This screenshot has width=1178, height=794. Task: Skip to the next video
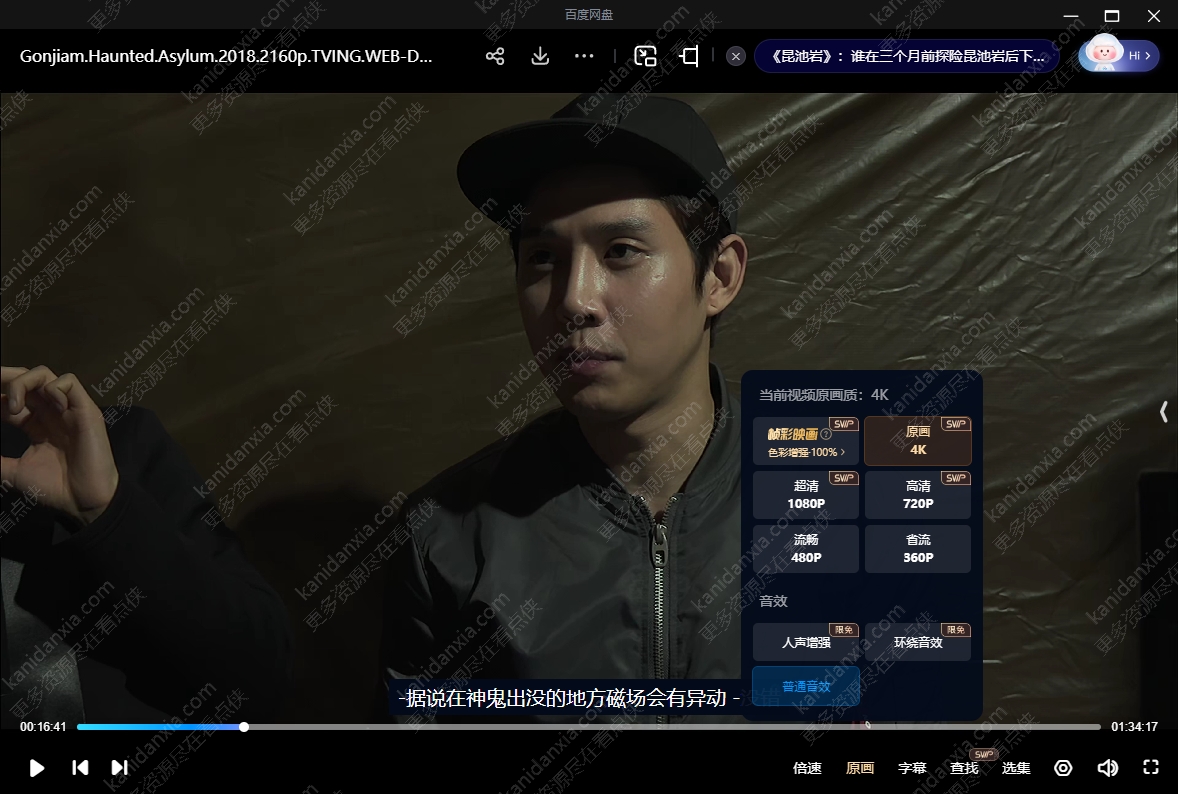120,768
